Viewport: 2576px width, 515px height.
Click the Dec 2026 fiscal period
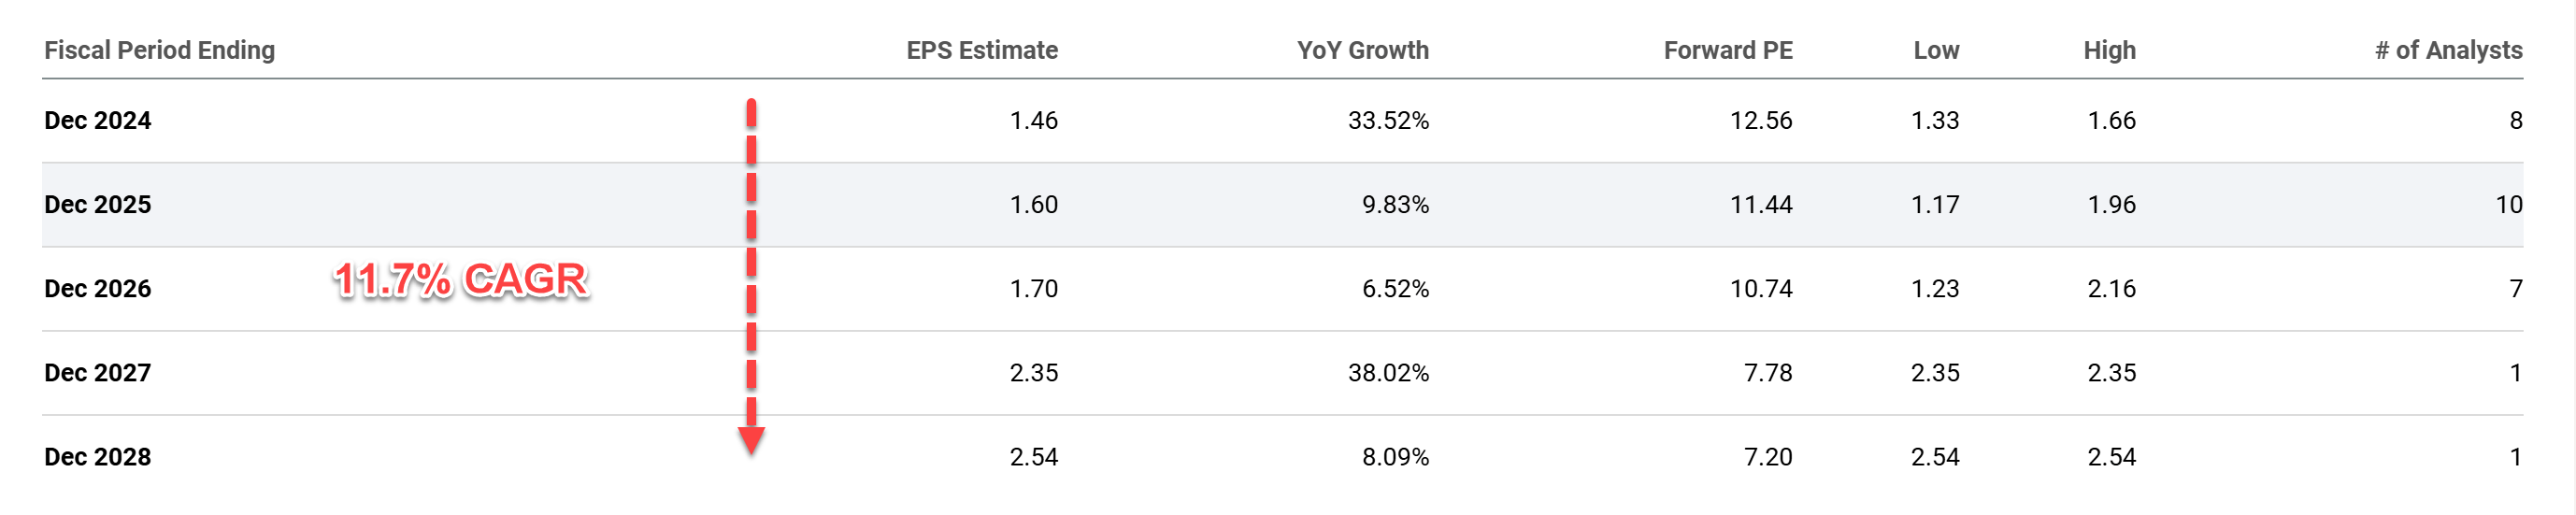(98, 288)
